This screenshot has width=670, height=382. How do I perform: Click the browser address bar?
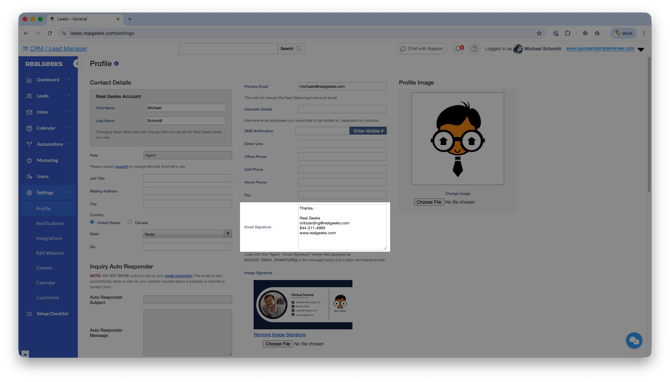point(299,33)
